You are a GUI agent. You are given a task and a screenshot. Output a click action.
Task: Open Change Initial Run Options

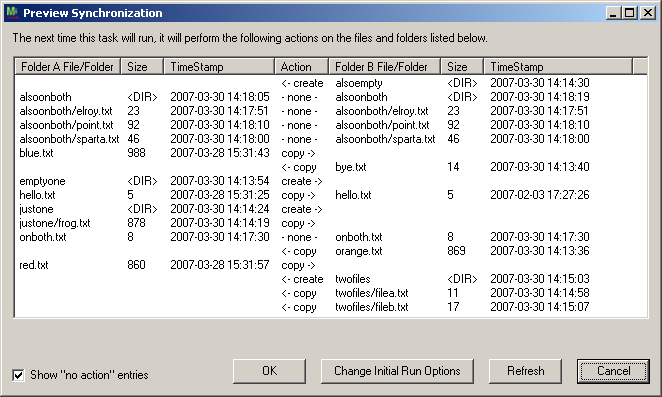click(x=397, y=371)
